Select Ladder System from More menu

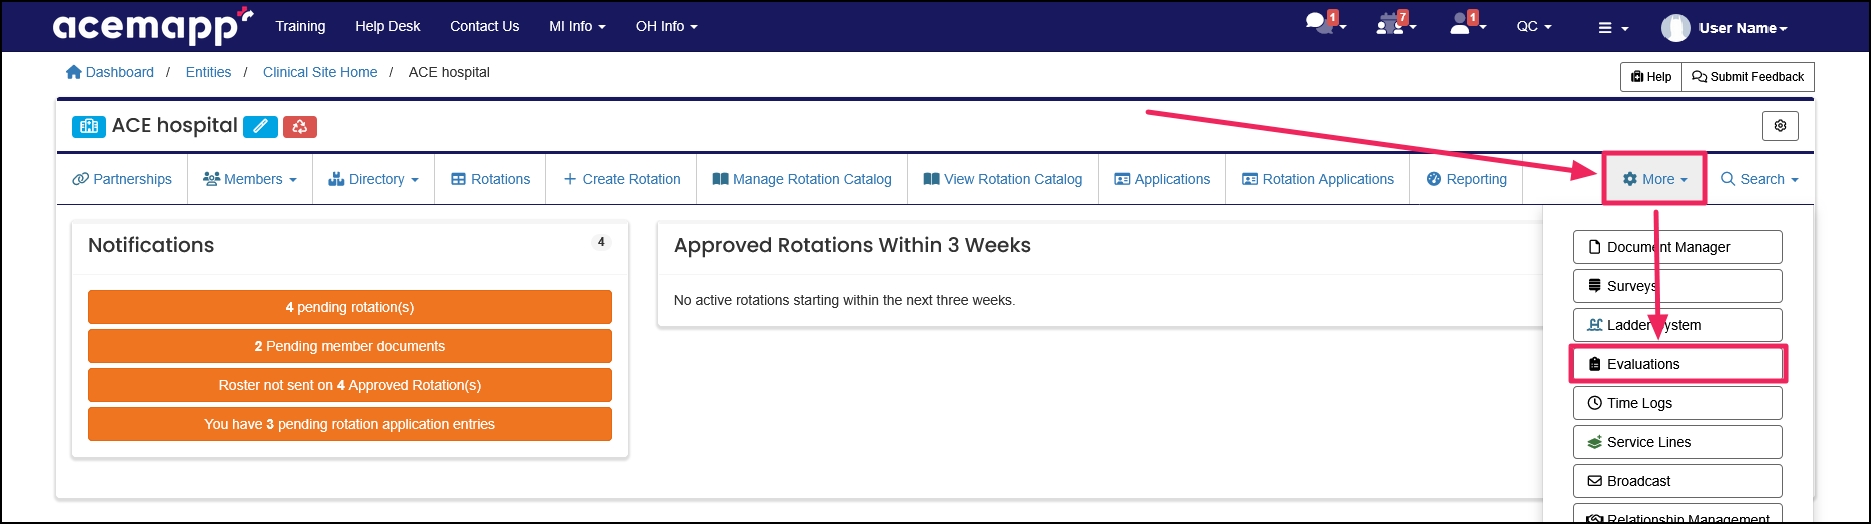1678,325
